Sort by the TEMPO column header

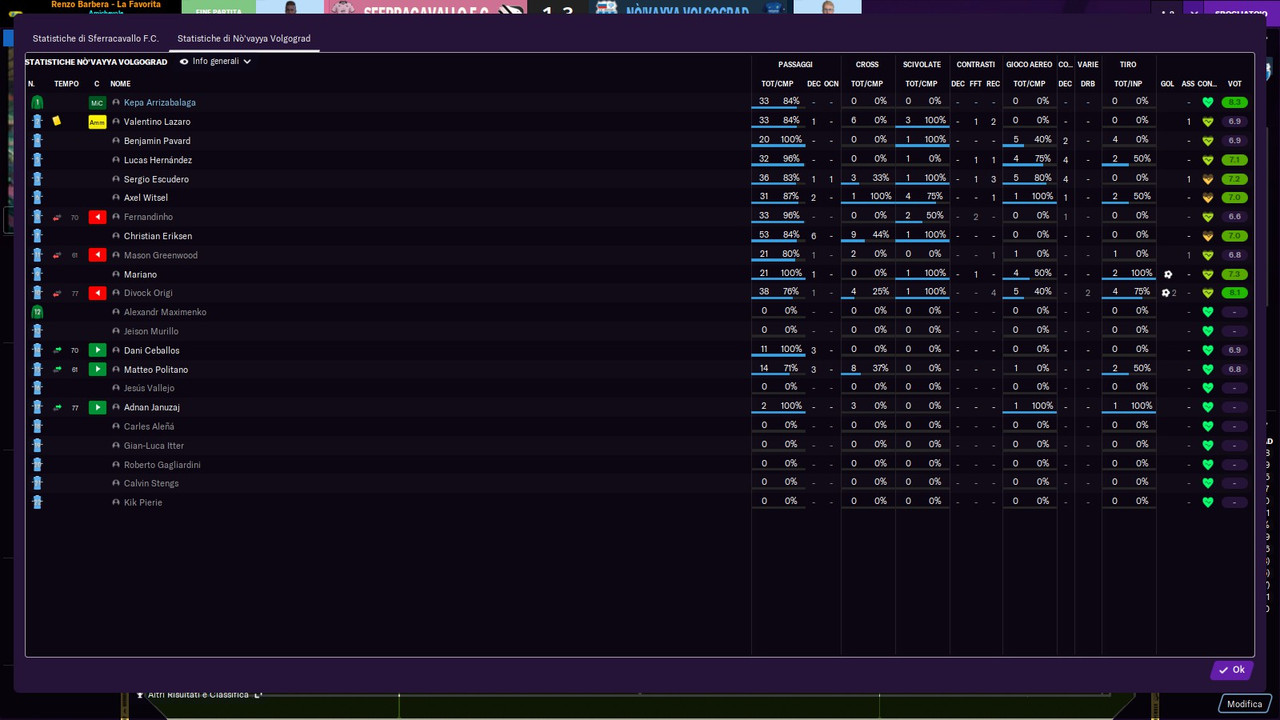(66, 84)
